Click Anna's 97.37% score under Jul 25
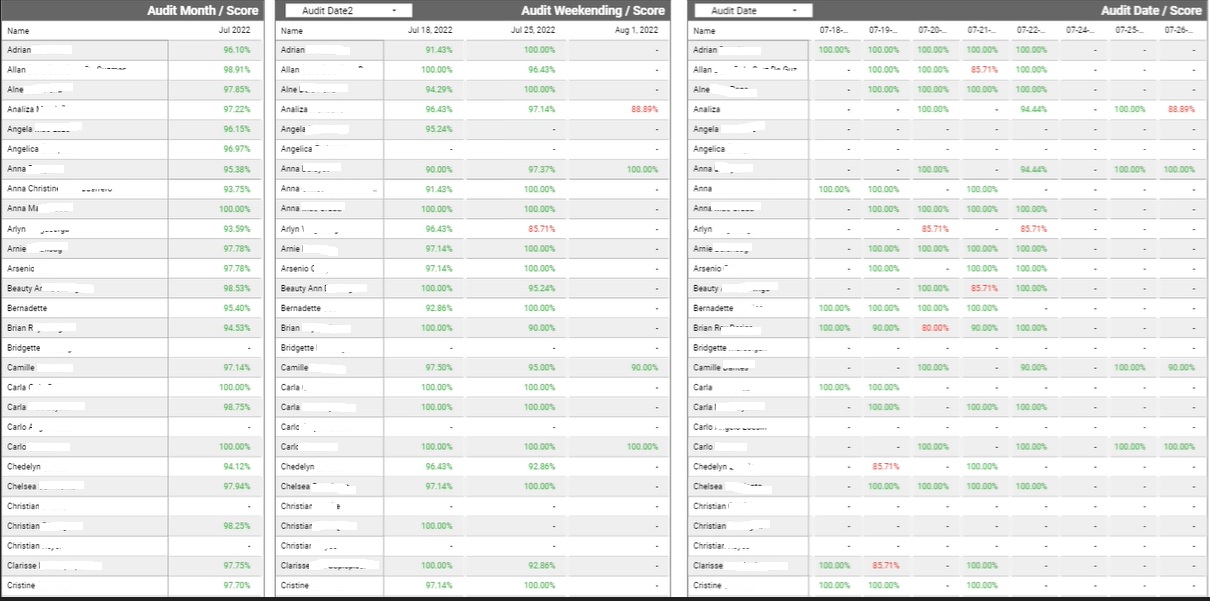 tap(539, 169)
